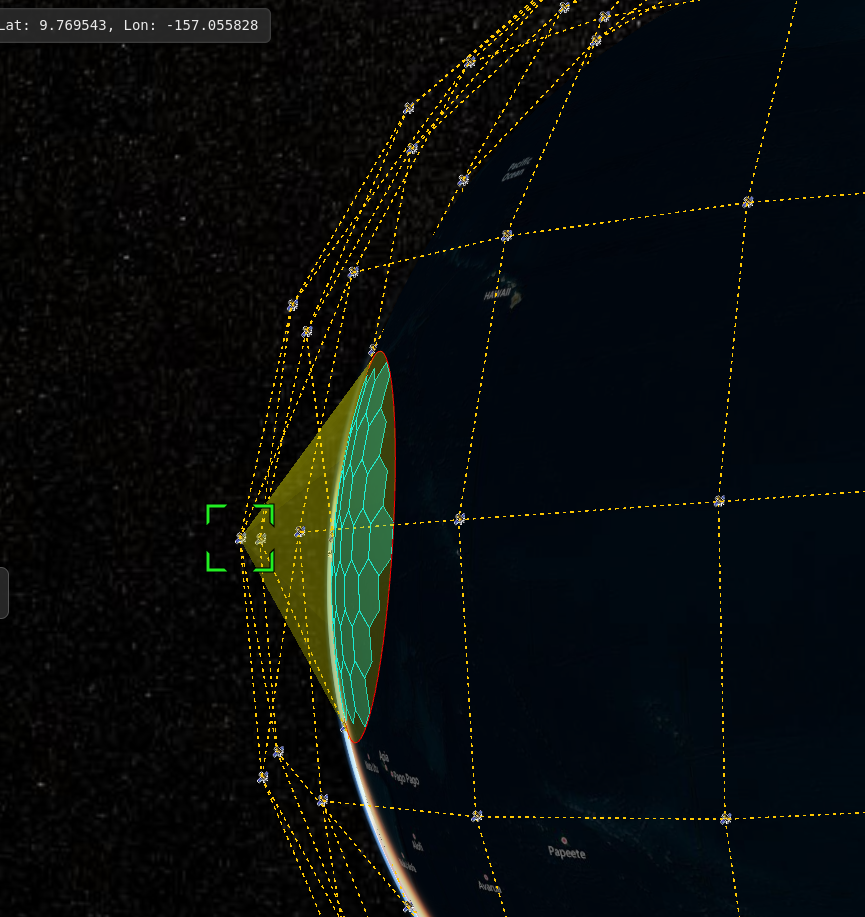Click the Hawaii map label
This screenshot has width=865, height=917.
[497, 296]
